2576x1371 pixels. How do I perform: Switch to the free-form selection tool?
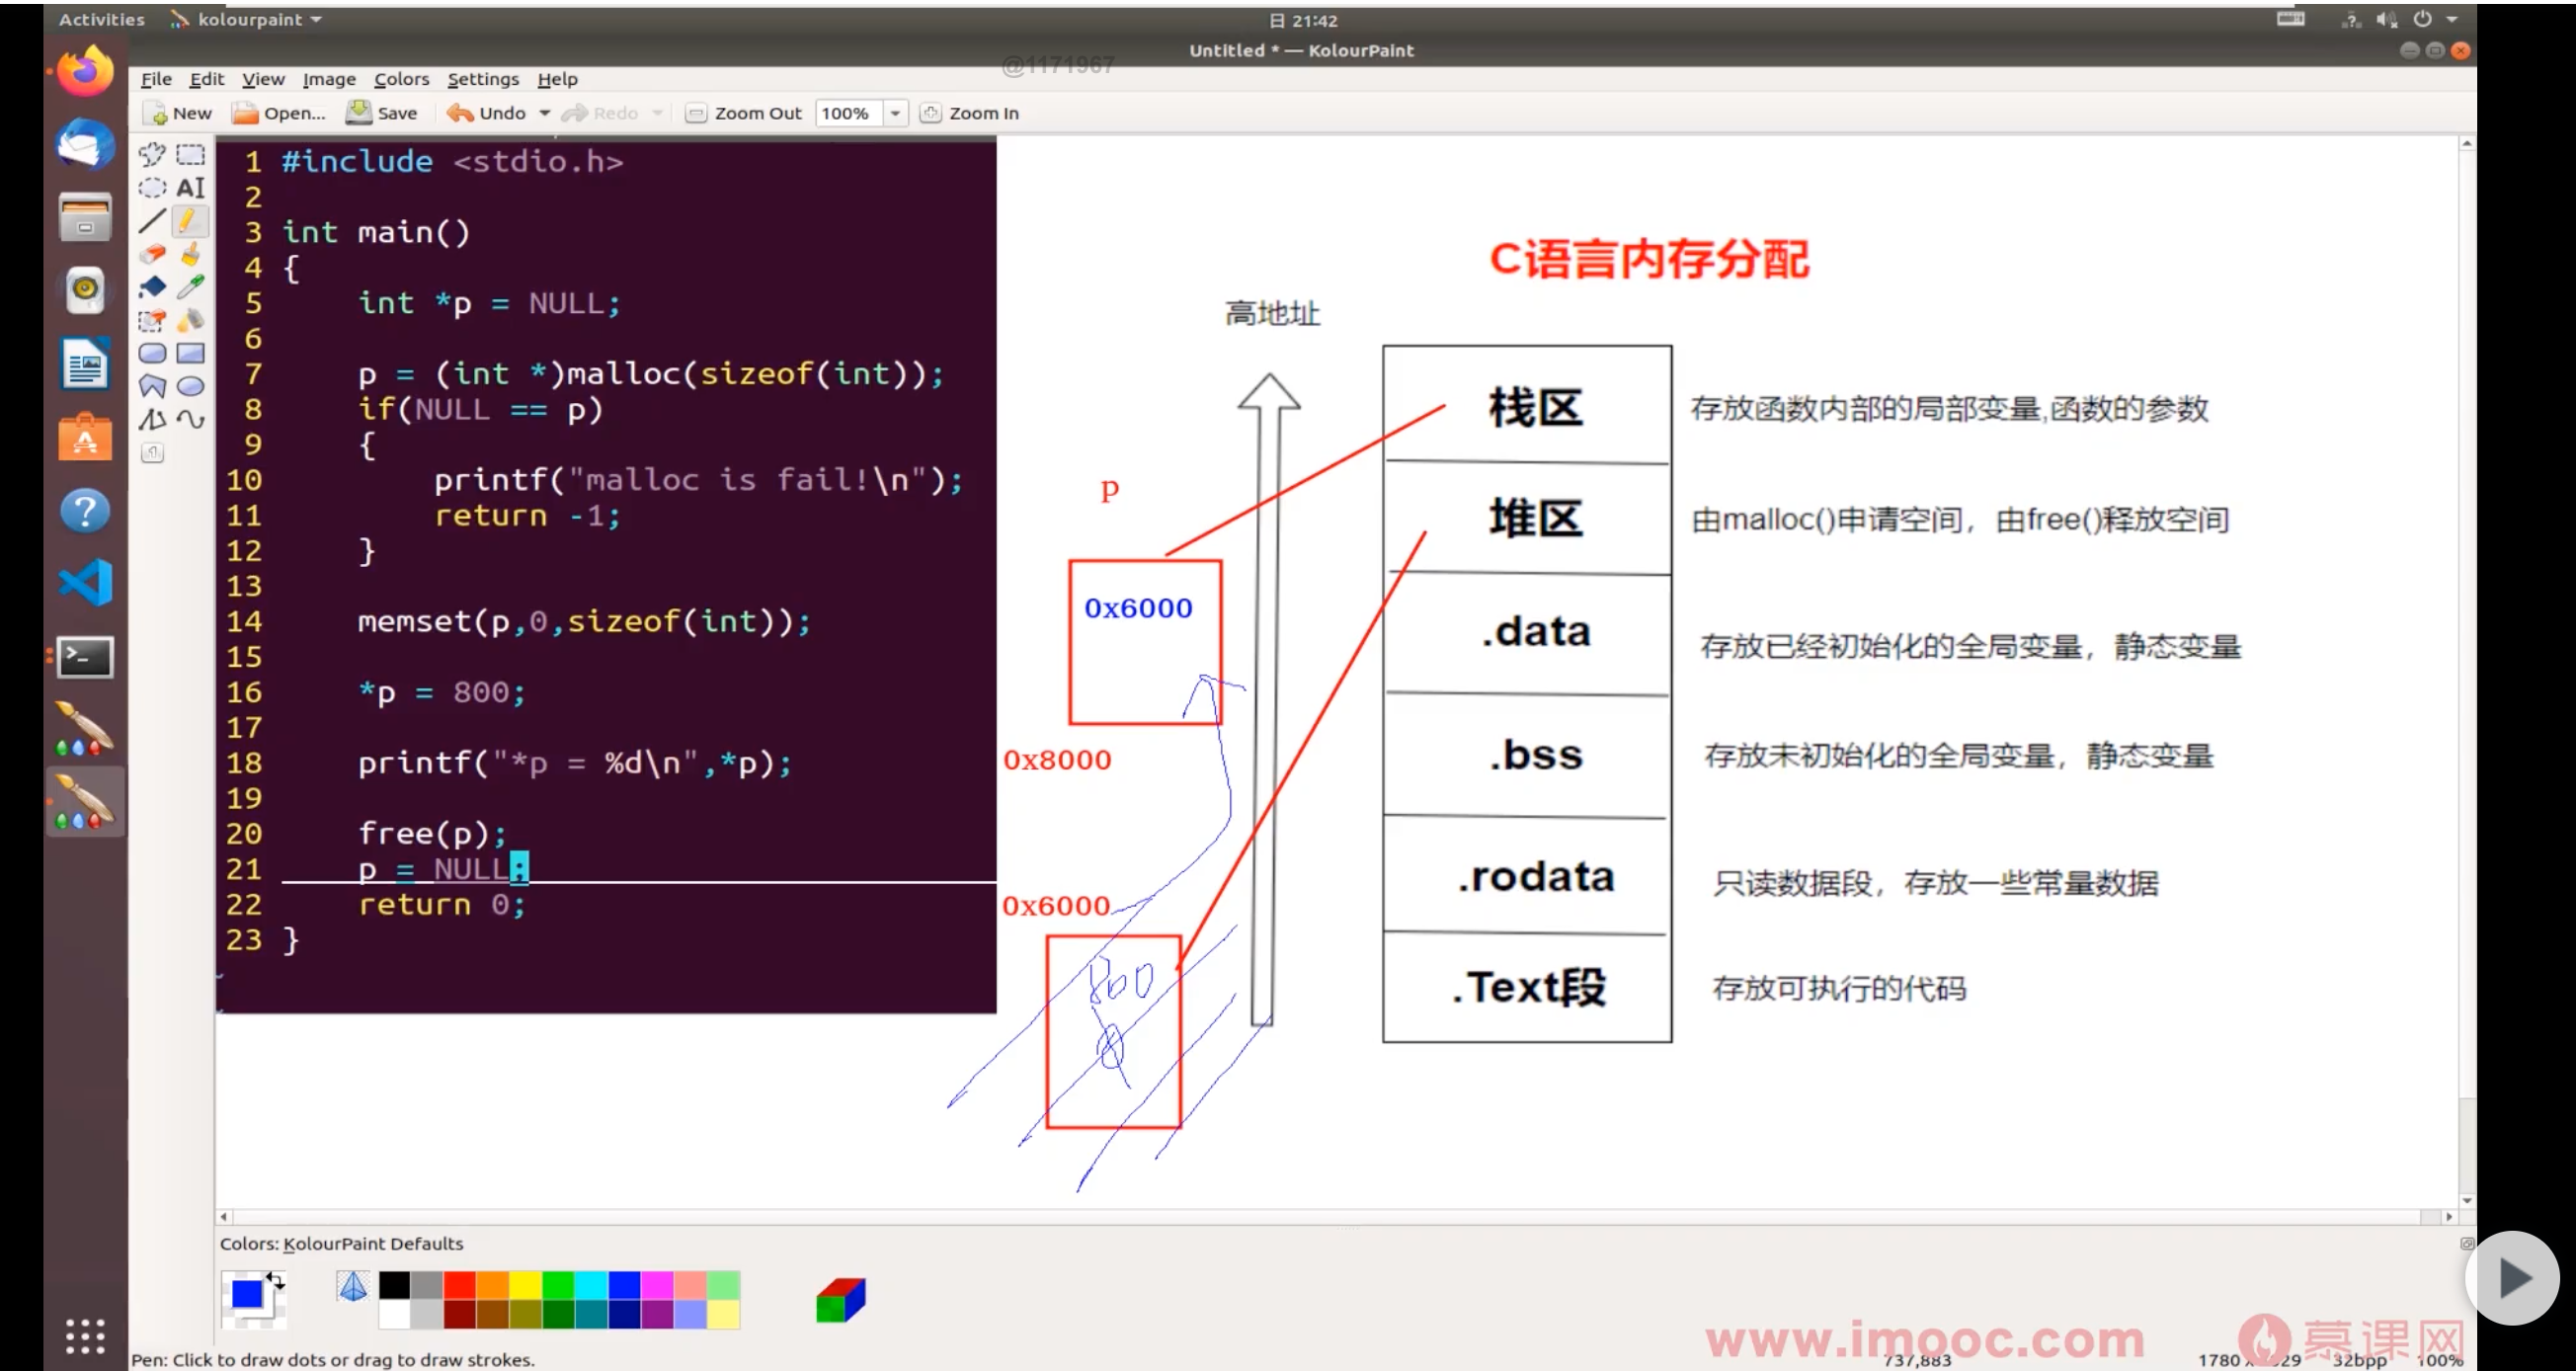tap(152, 155)
